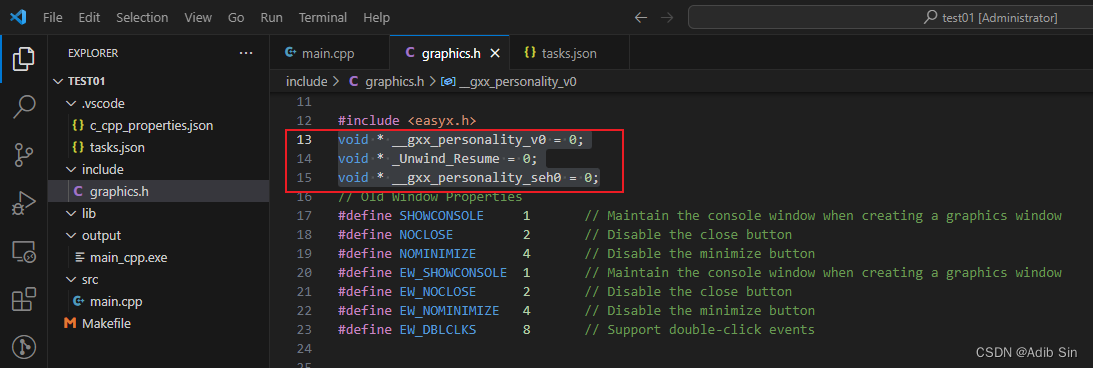This screenshot has width=1093, height=368.
Task: Open the View menu
Action: (x=198, y=17)
